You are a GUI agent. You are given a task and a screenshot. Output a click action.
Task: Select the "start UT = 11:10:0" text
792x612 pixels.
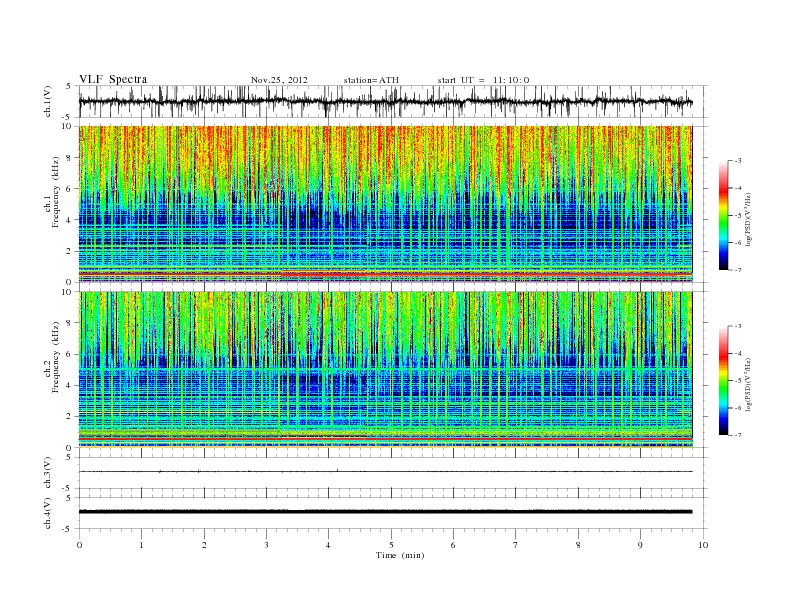[483, 80]
